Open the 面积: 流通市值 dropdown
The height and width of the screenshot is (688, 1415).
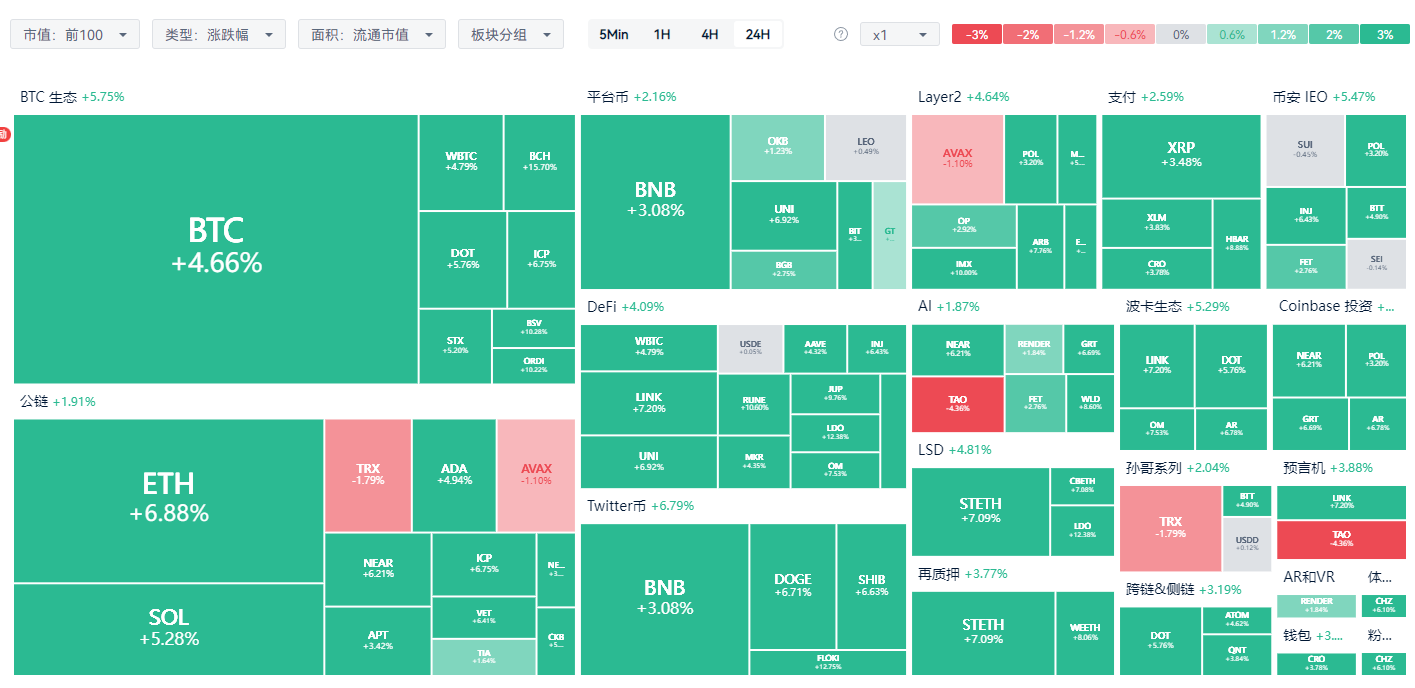pos(372,34)
